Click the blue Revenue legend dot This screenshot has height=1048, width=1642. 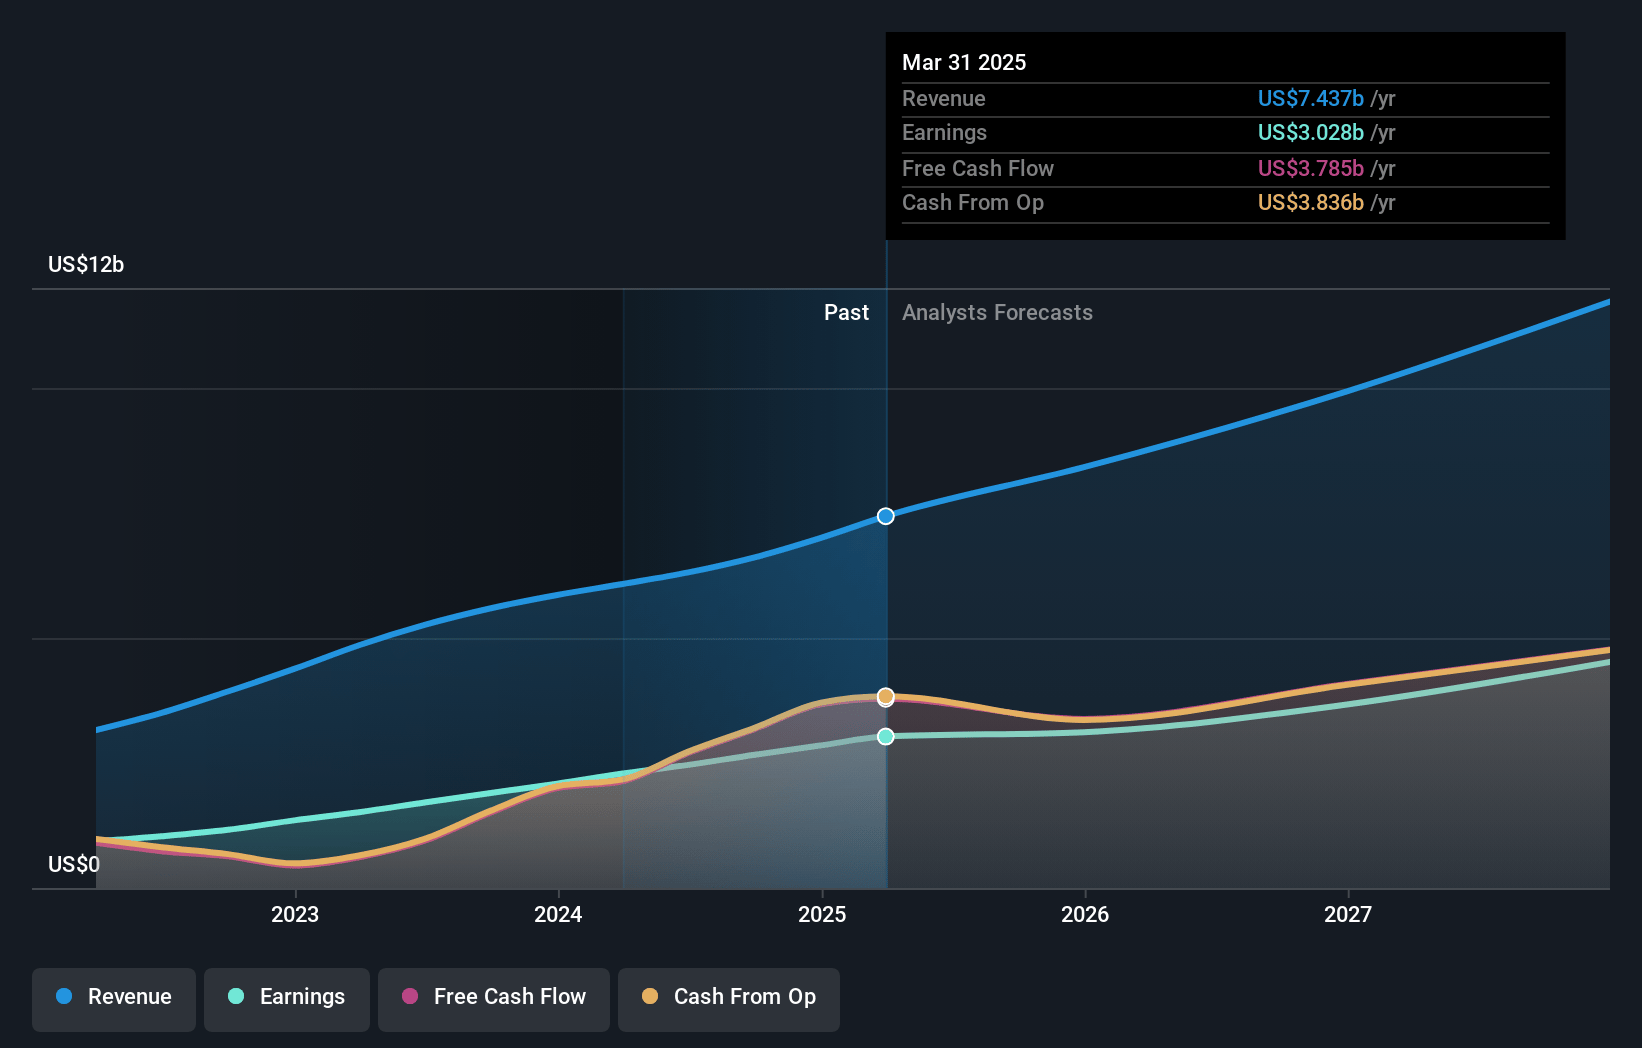[64, 996]
